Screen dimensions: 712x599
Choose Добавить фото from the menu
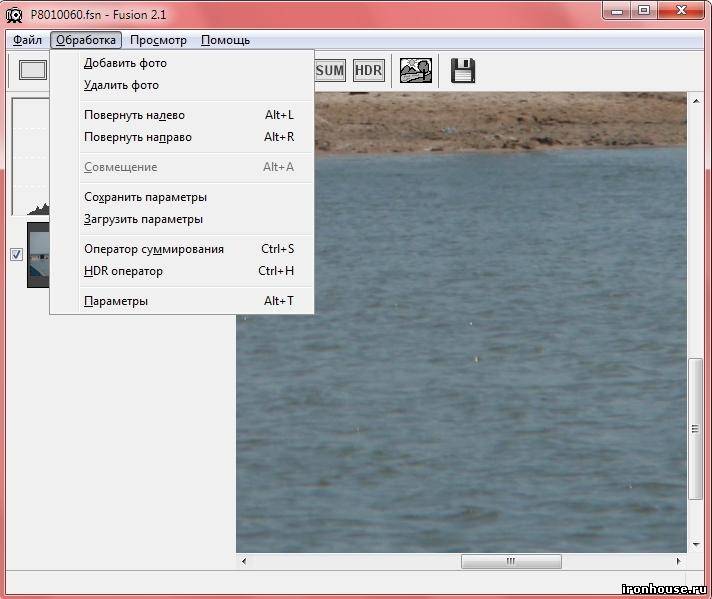tap(125, 63)
